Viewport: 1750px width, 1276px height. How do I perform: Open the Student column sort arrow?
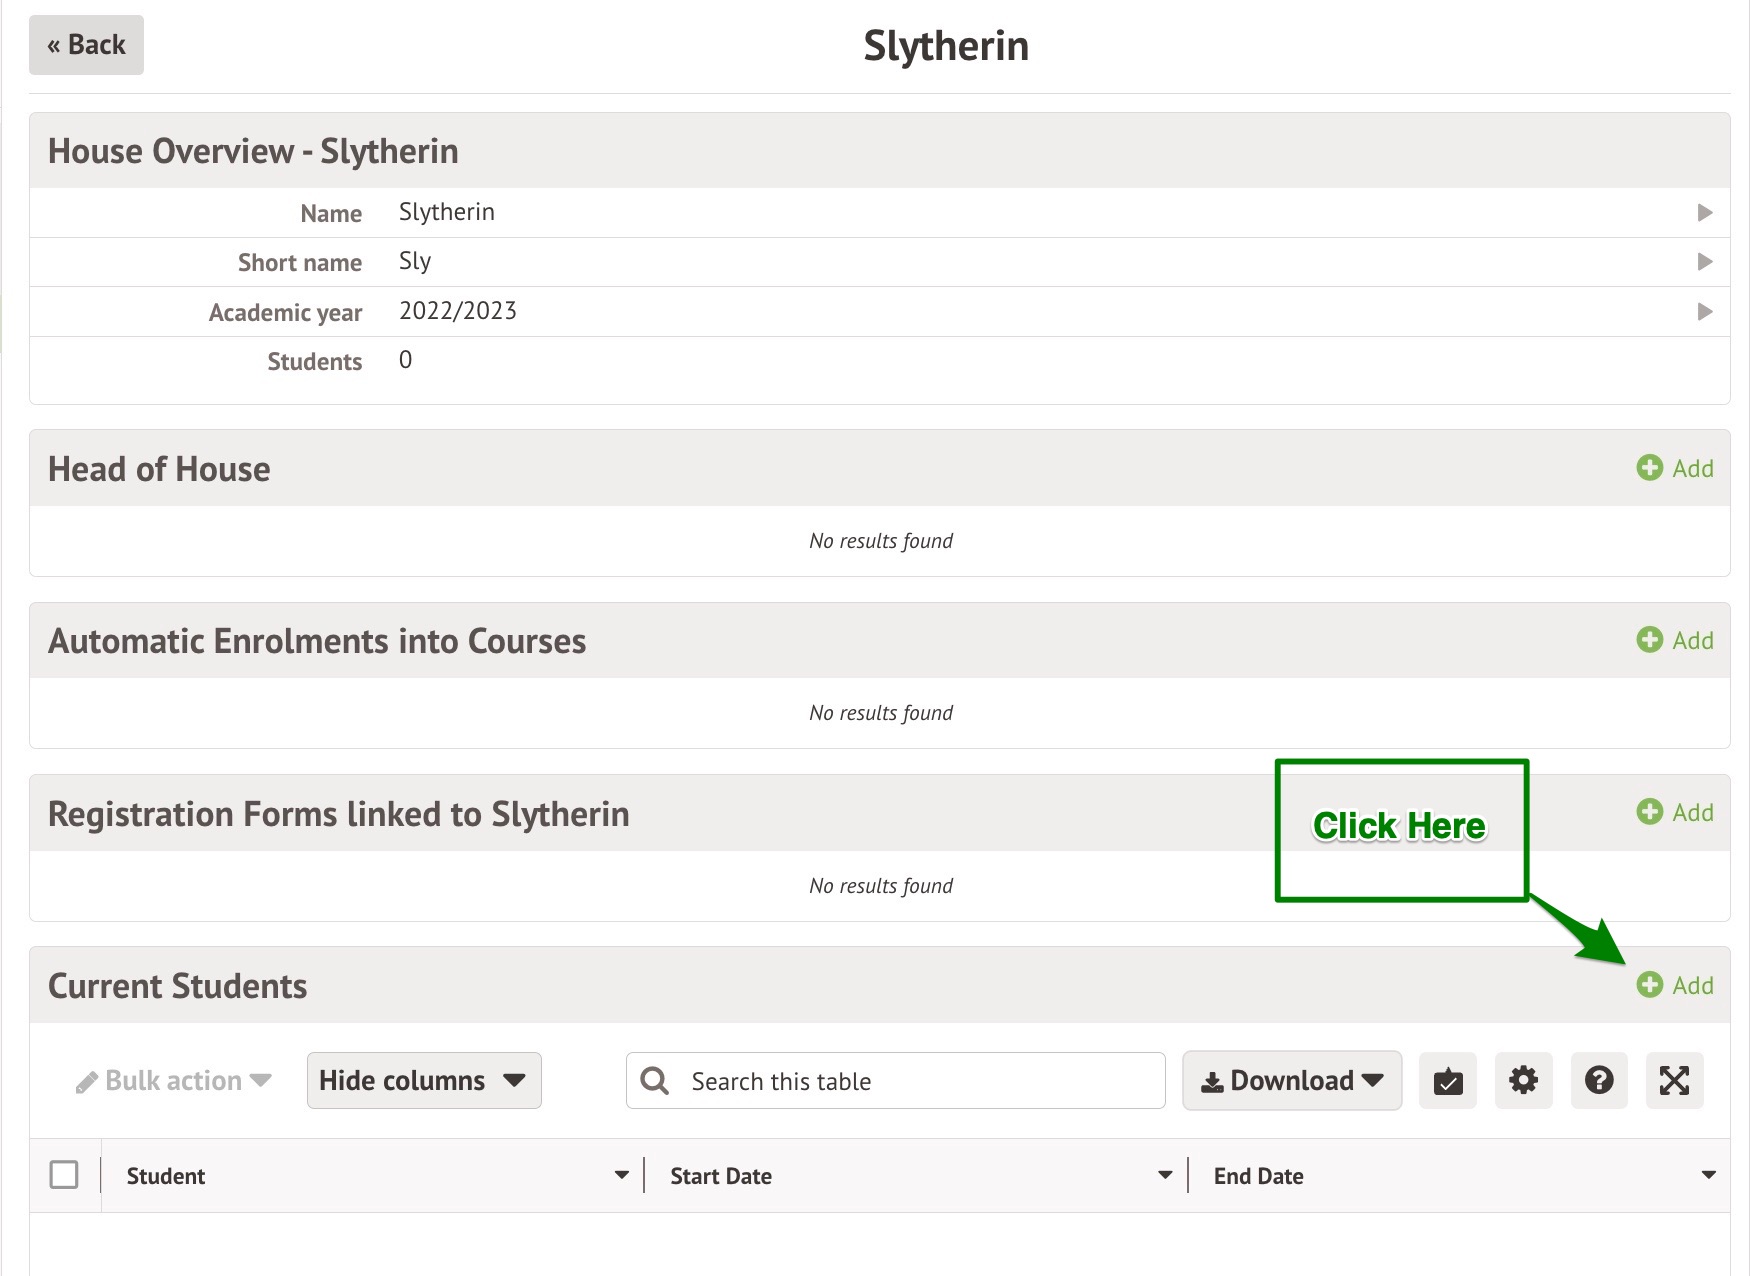621,1175
